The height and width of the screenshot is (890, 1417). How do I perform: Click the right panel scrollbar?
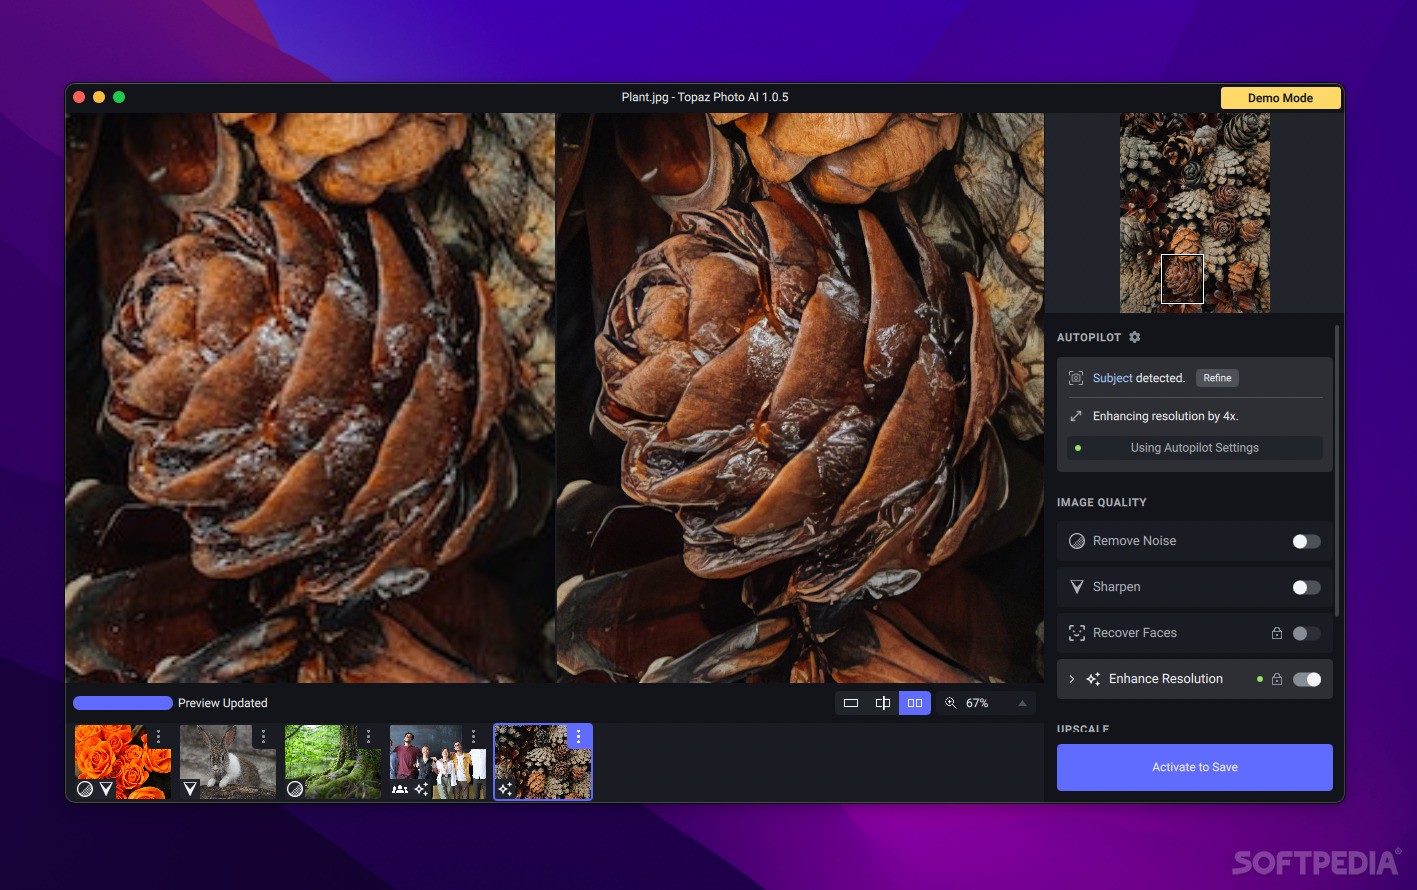click(x=1337, y=470)
